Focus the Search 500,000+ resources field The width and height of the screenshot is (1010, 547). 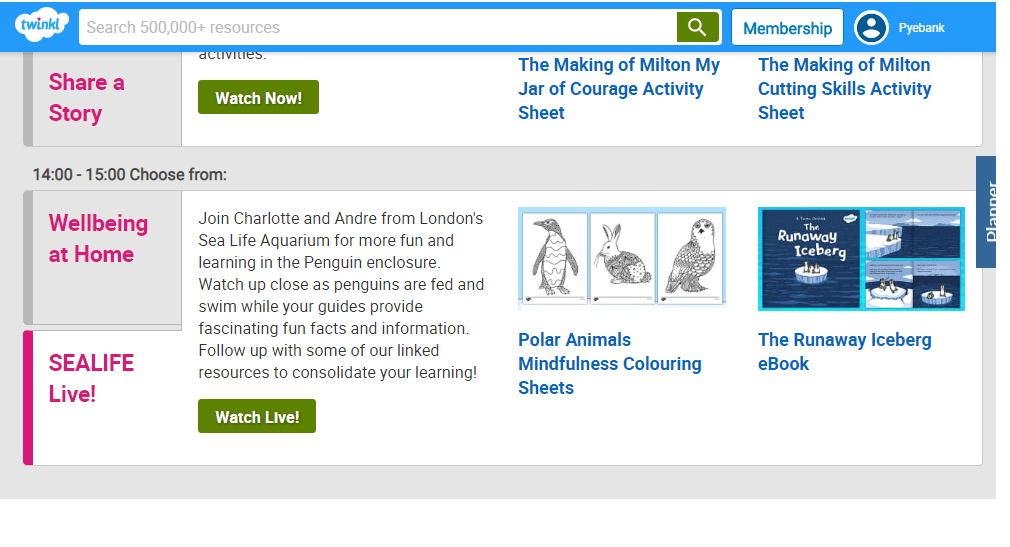tap(378, 28)
